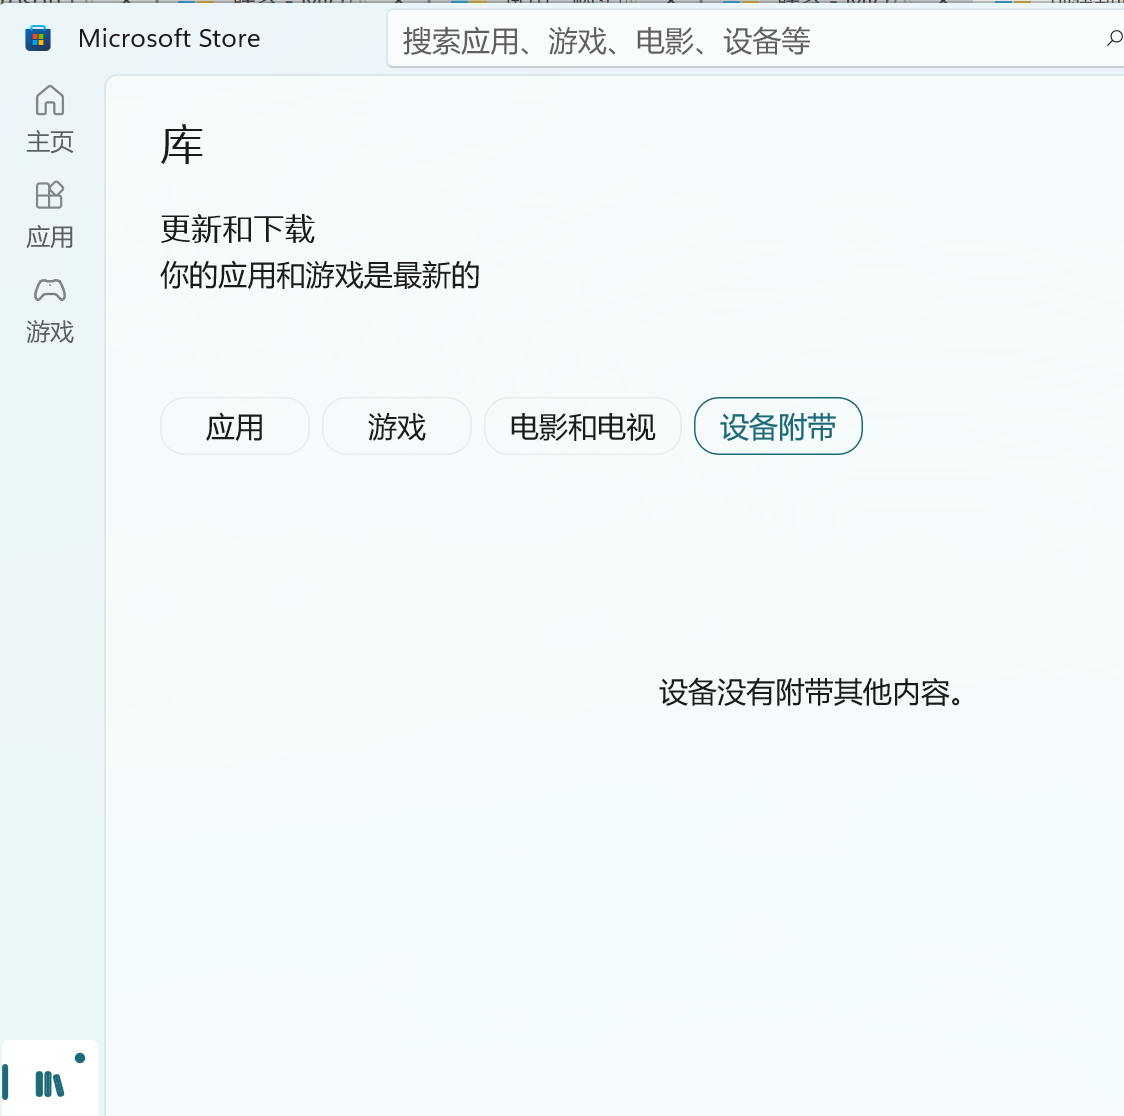Click the 设备没有附带其他内容。 message
Screen dimensions: 1124x1116
tap(811, 692)
